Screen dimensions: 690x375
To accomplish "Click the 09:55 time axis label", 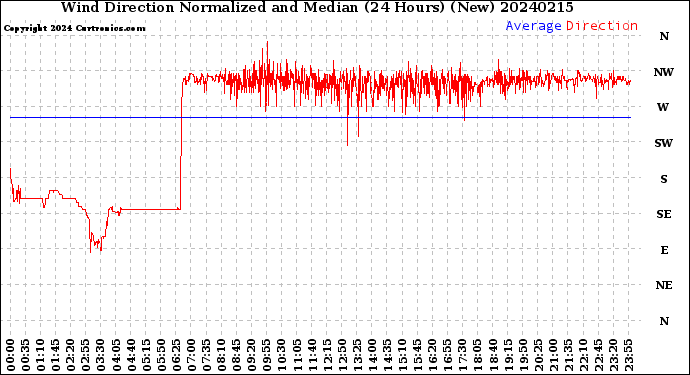I will [267, 355].
